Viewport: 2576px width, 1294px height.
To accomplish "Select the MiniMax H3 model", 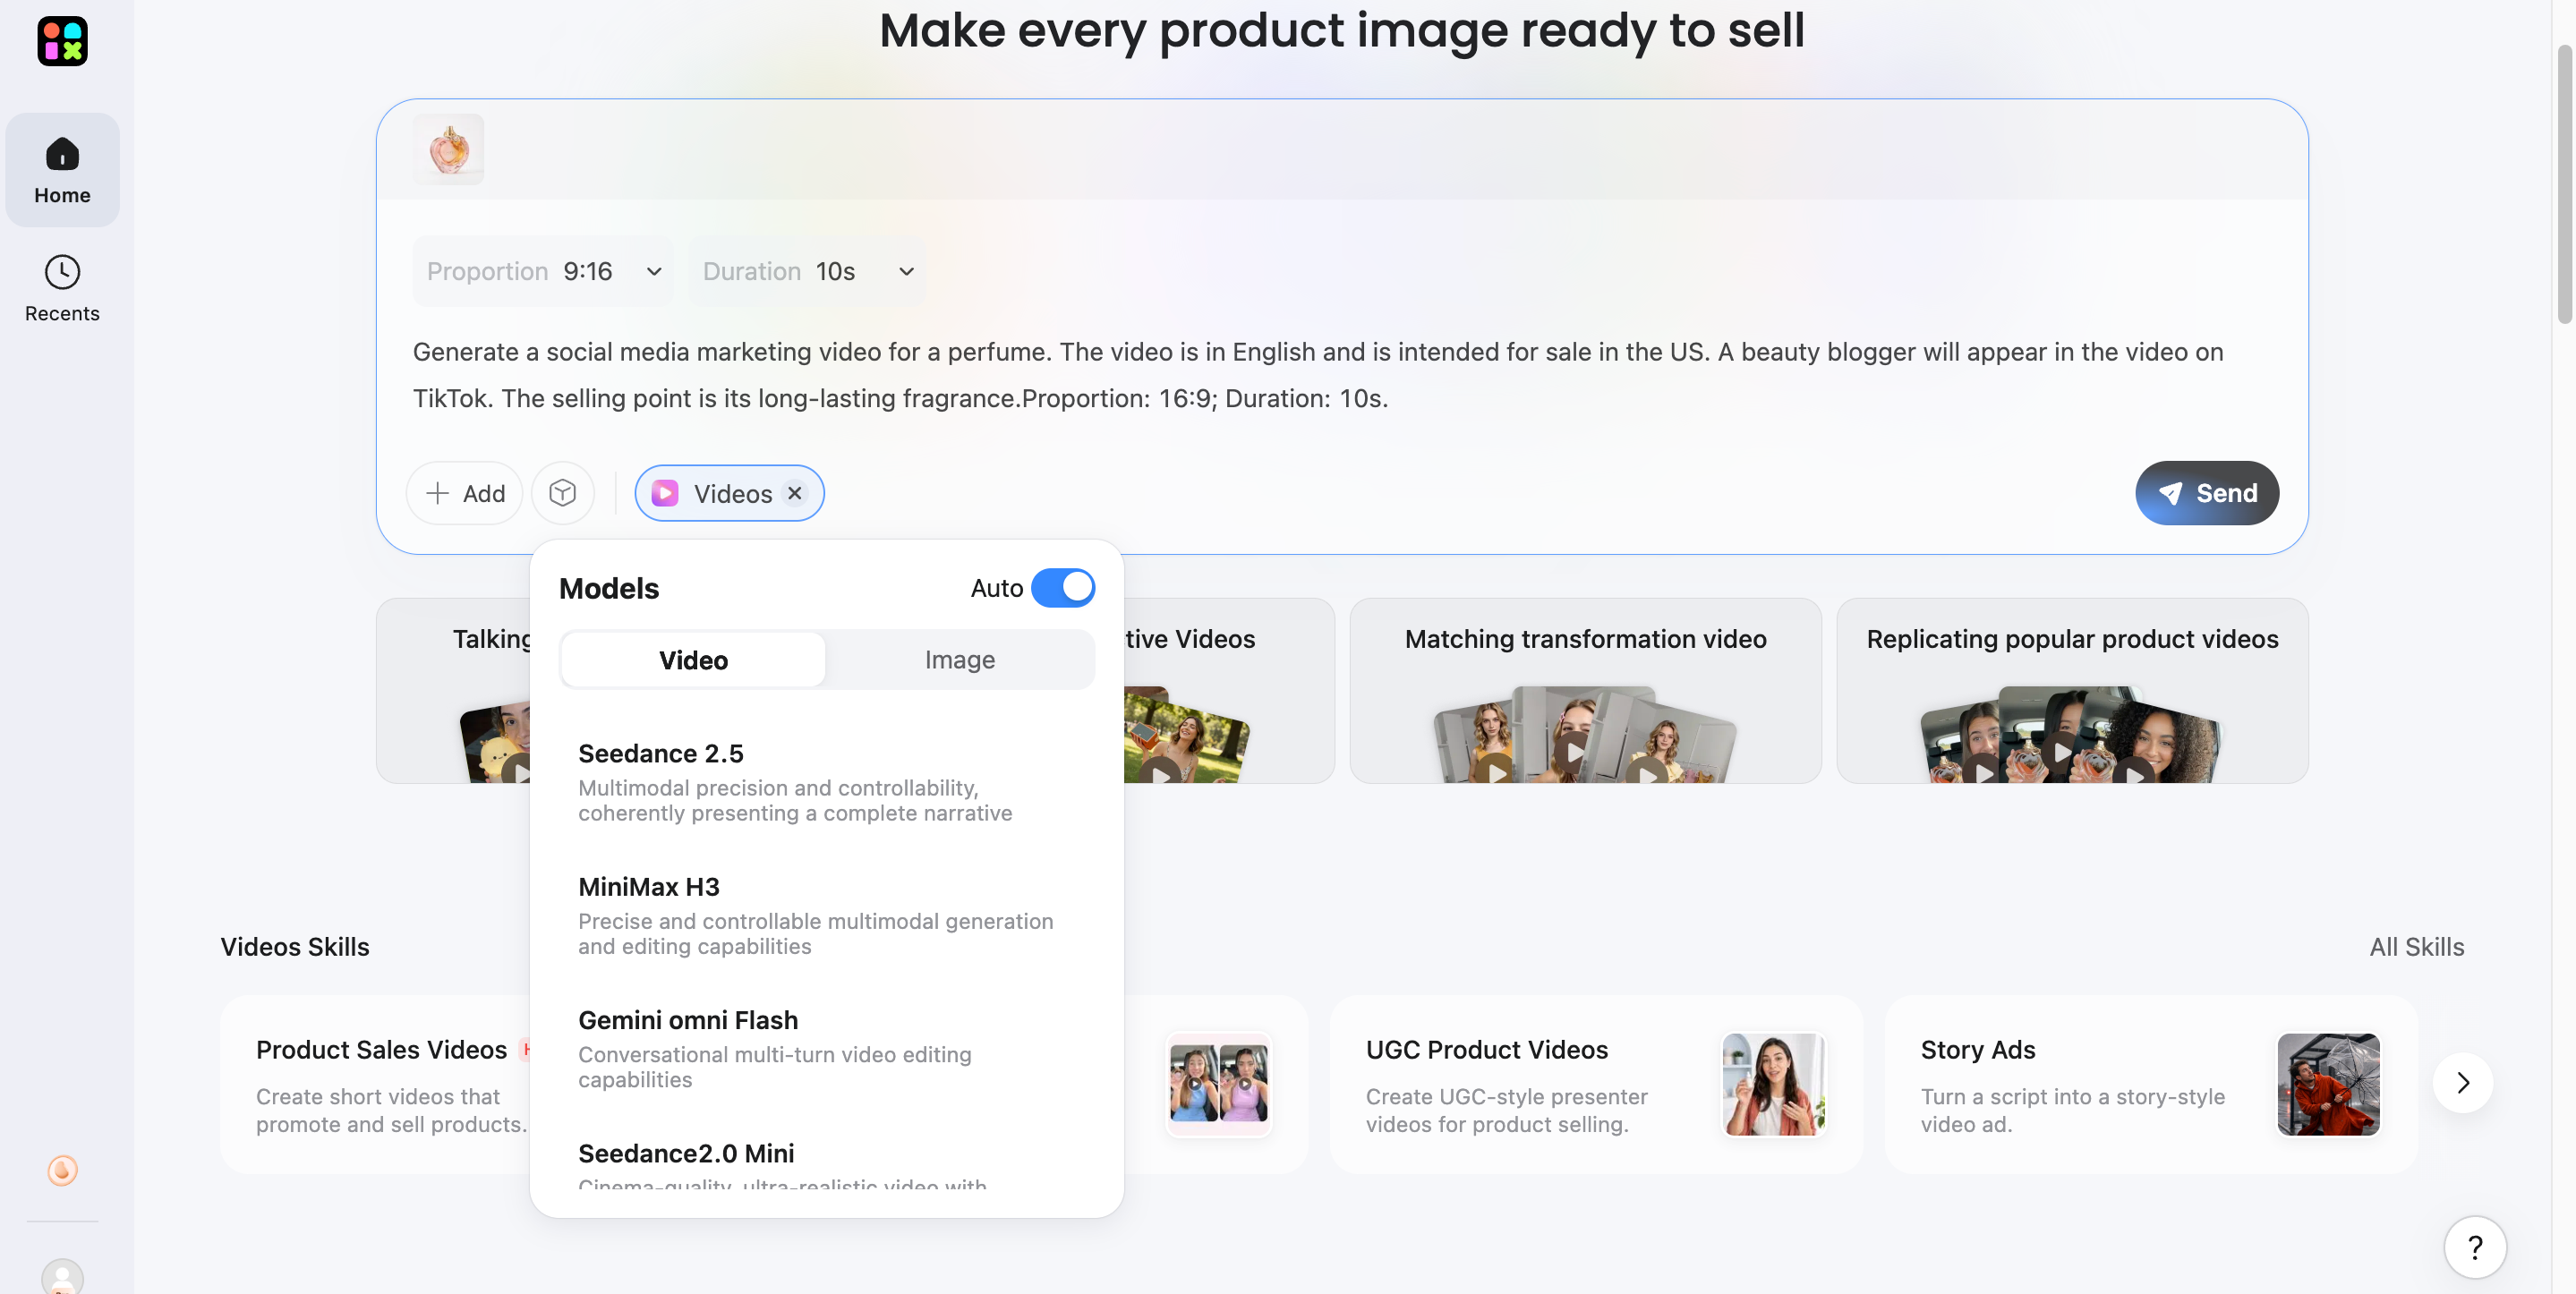I will (826, 915).
